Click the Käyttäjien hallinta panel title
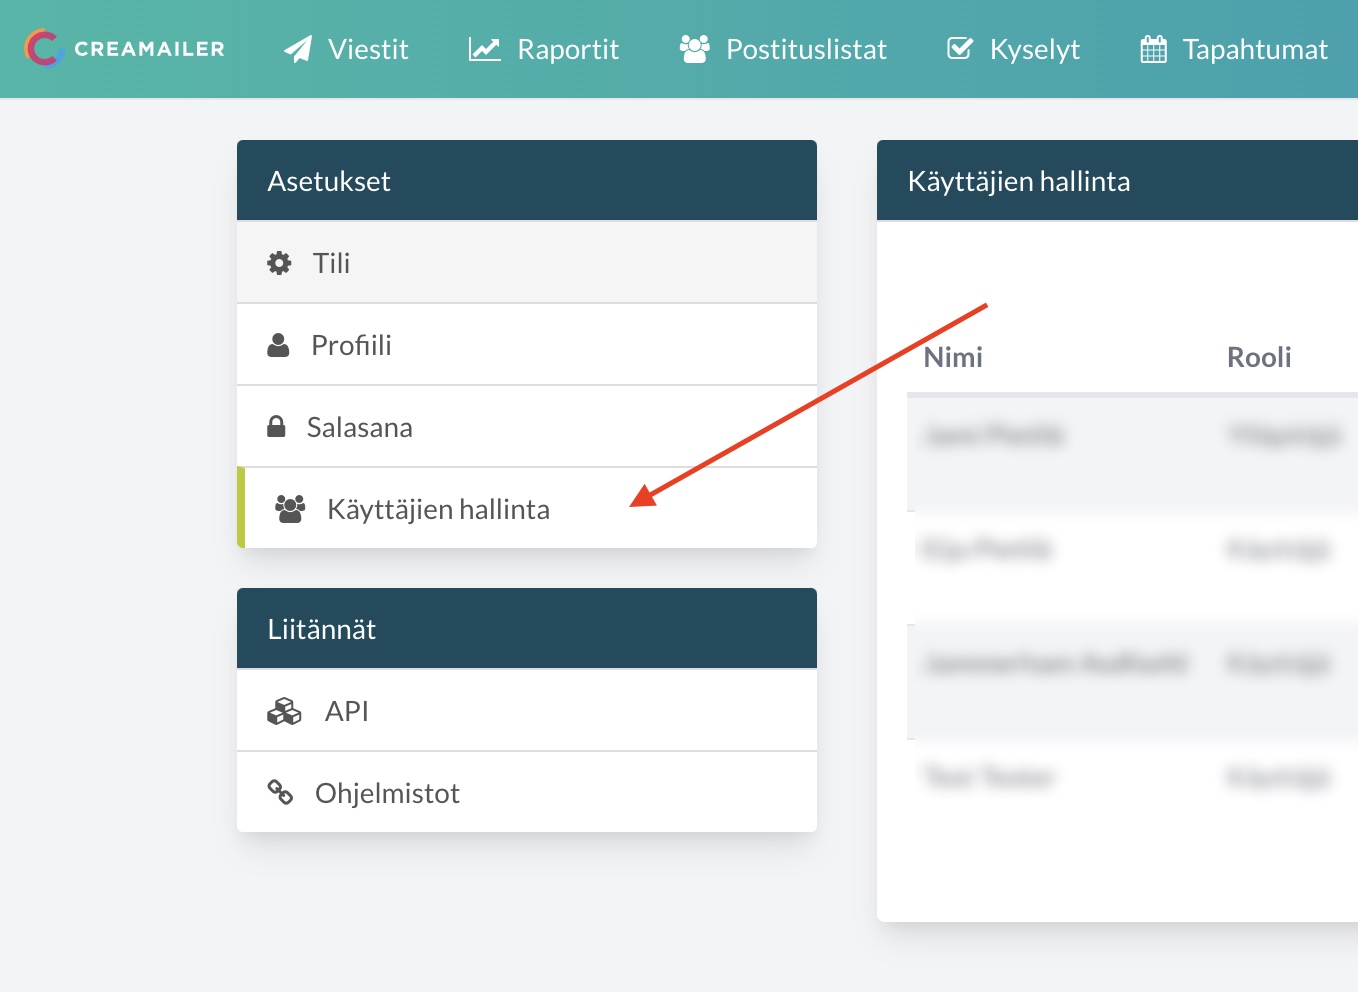The height and width of the screenshot is (992, 1358). coord(1019,181)
